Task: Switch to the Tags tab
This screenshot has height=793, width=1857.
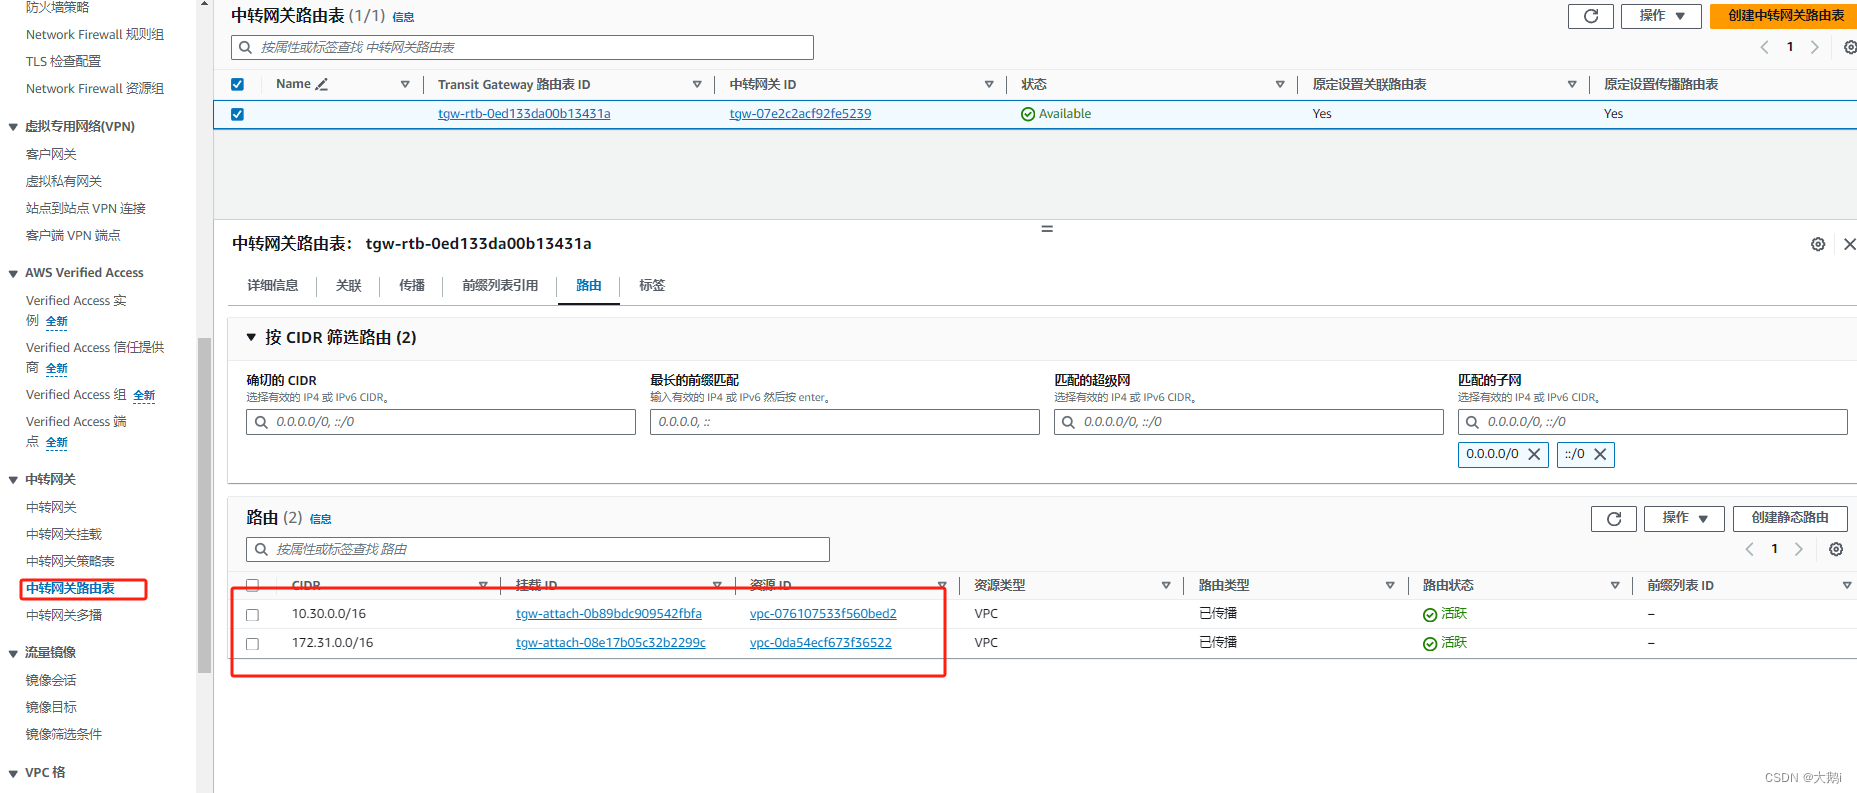Action: coord(652,285)
